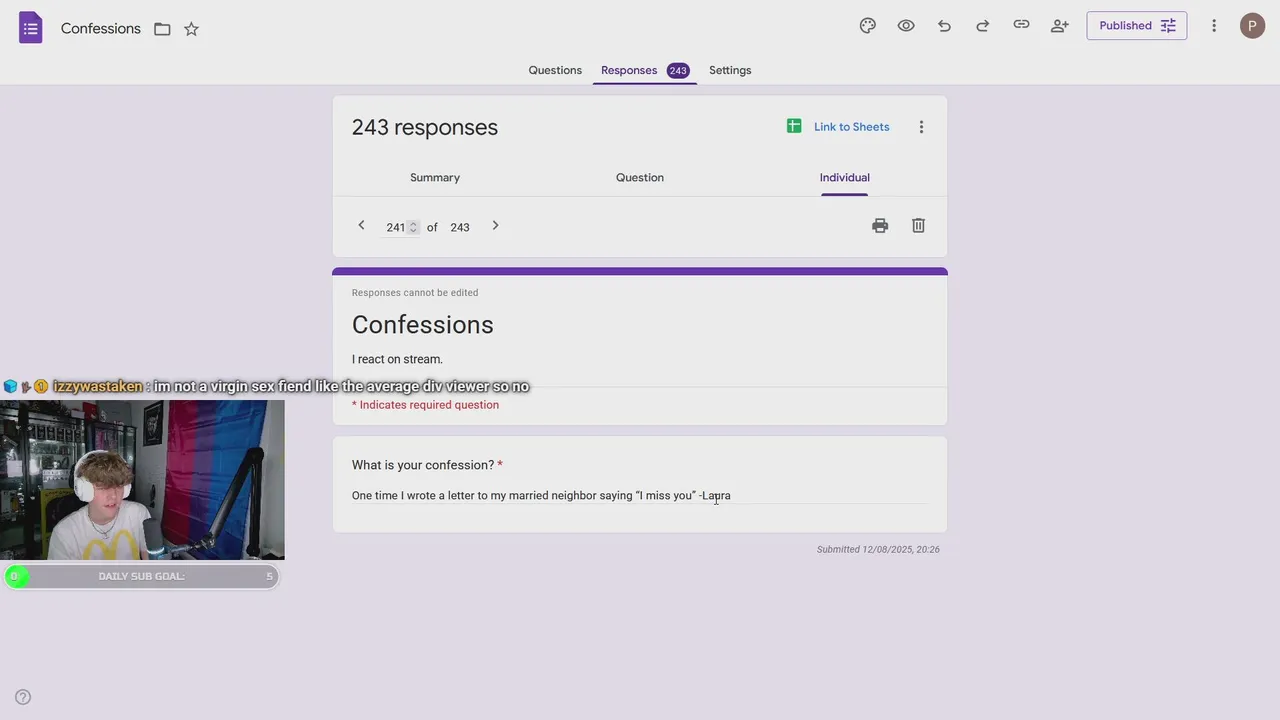
Task: Click the webcam overlay thumbnail
Action: tap(142, 480)
